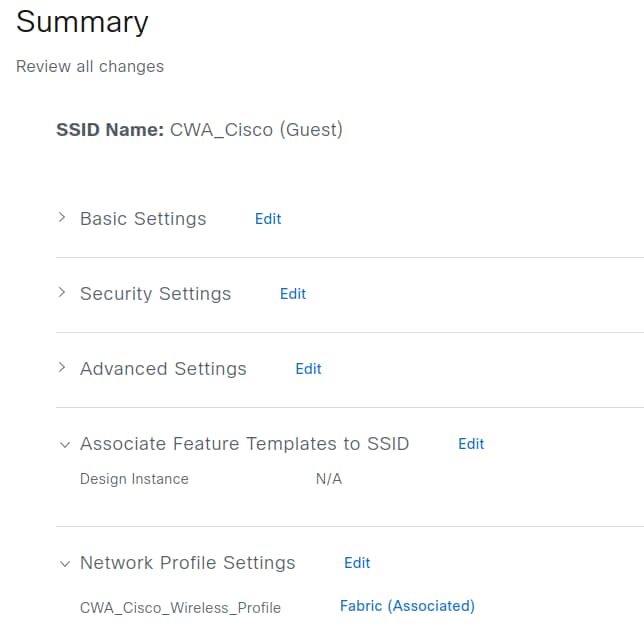Edit the Advanced Settings section
The image size is (644, 640).
click(x=308, y=369)
